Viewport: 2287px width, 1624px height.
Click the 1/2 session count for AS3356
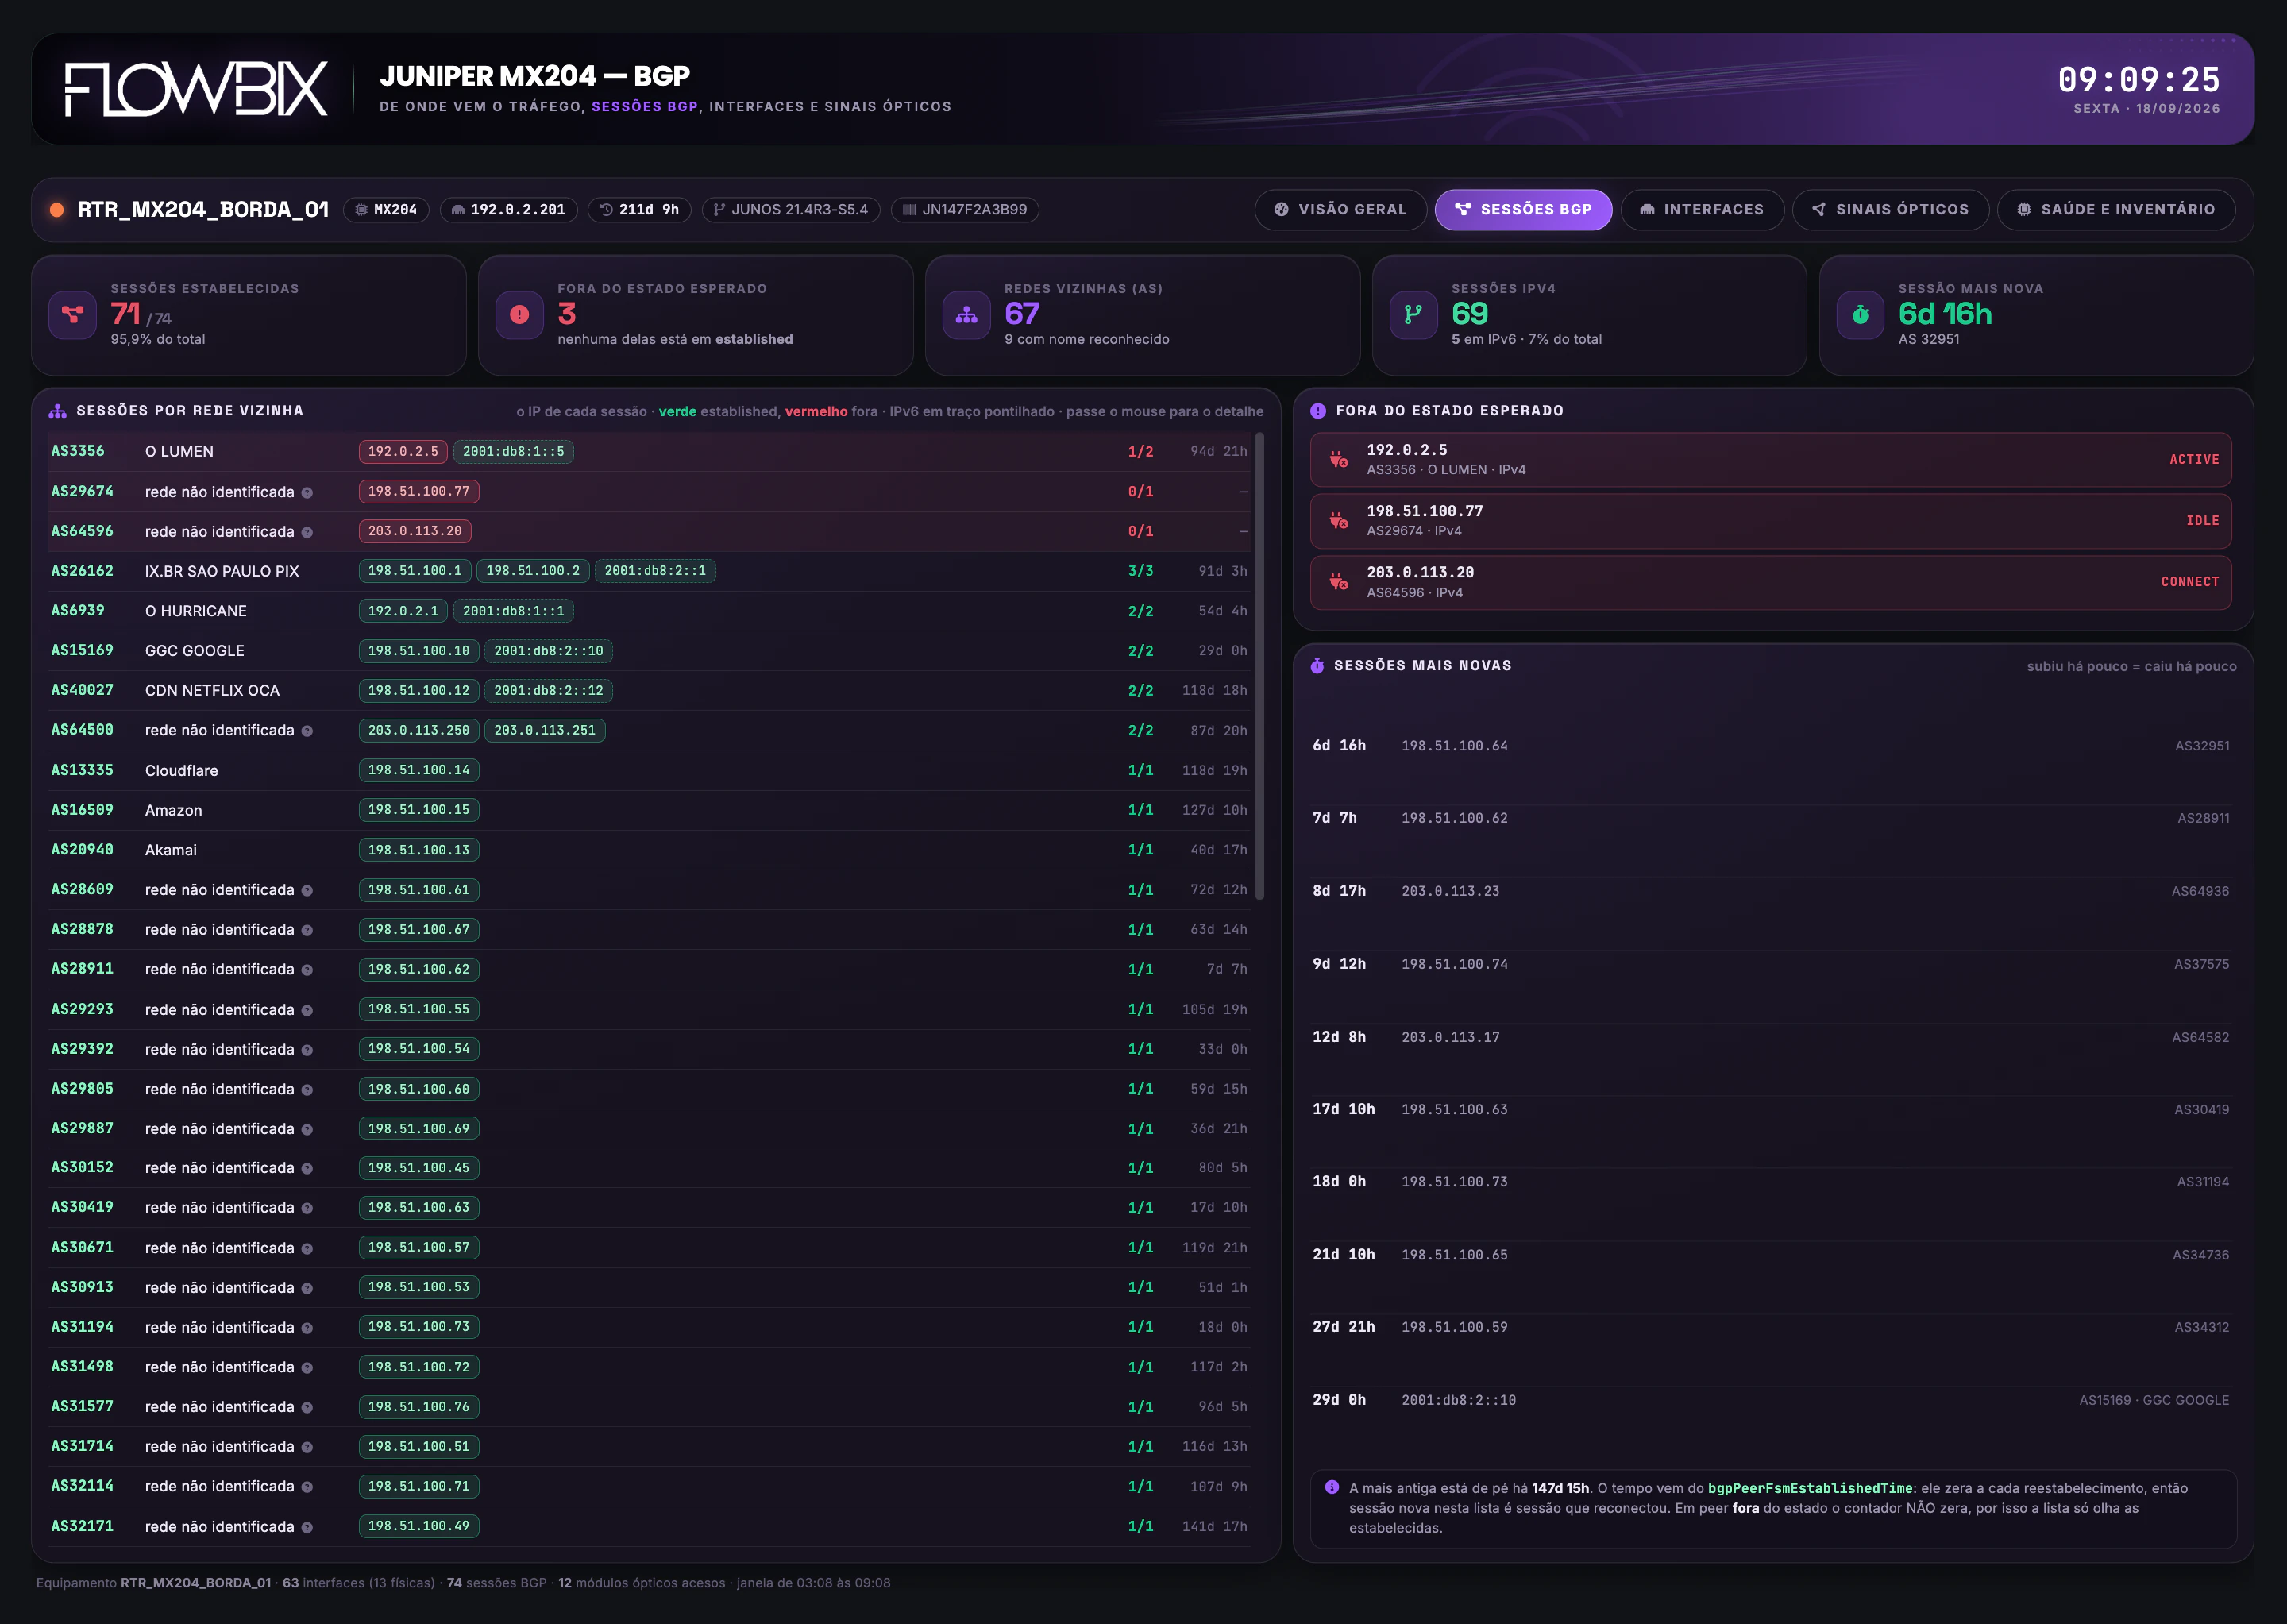click(x=1140, y=452)
